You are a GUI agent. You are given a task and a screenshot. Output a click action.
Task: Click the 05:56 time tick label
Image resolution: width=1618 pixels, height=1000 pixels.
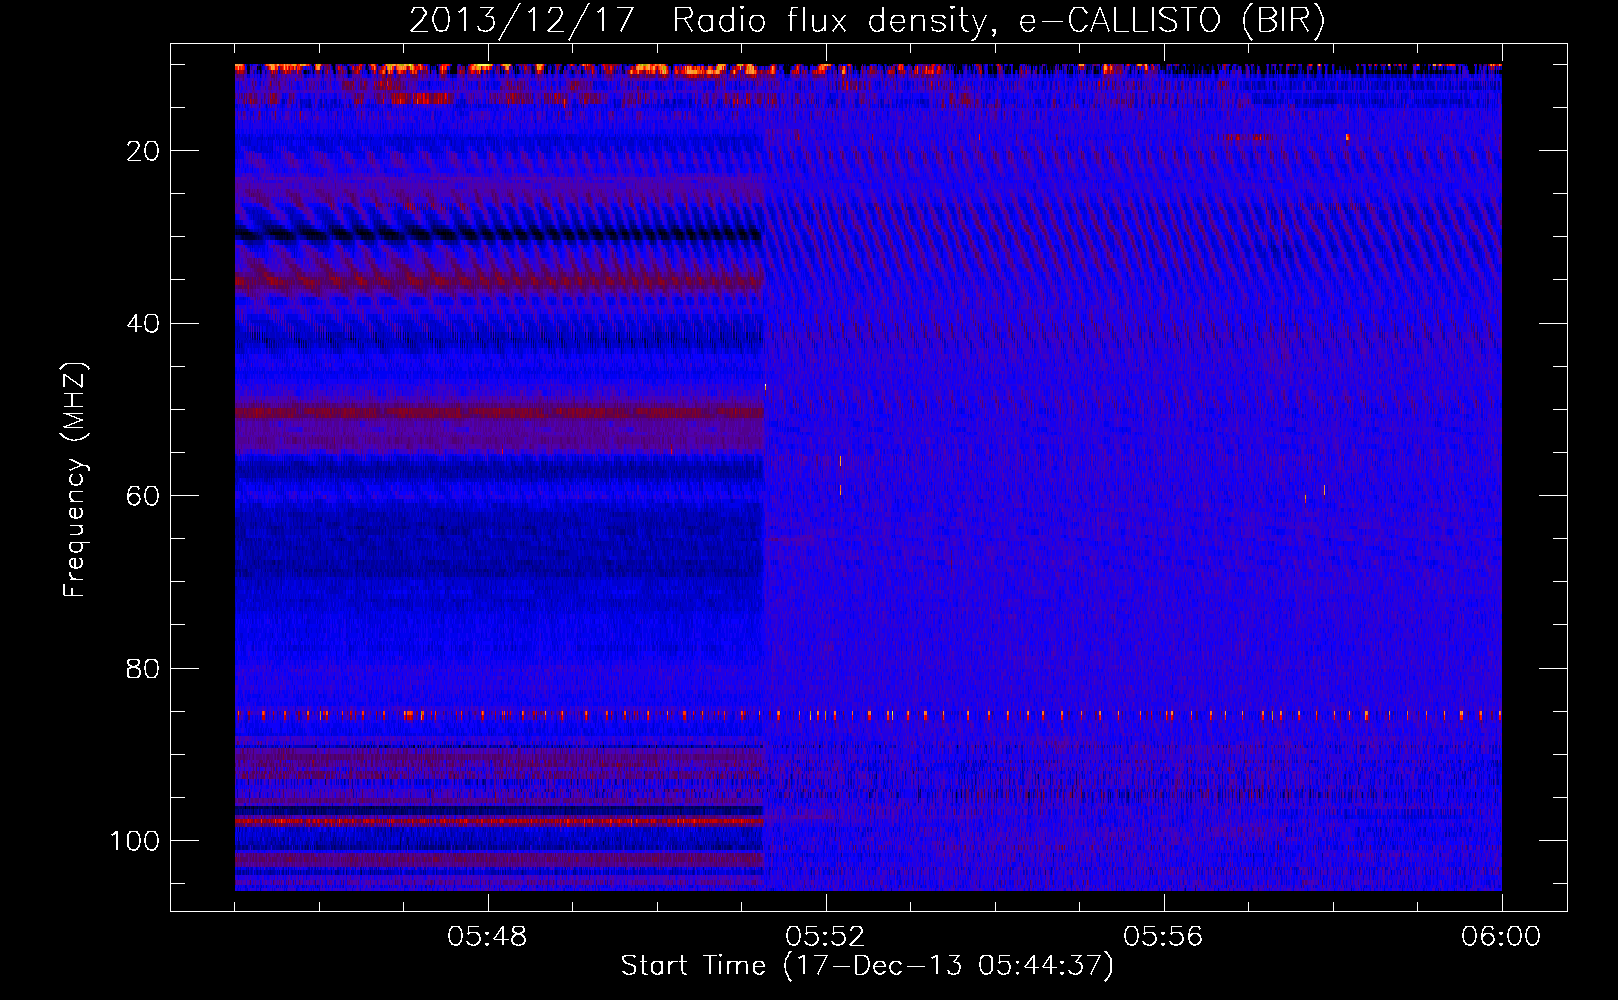[1163, 937]
